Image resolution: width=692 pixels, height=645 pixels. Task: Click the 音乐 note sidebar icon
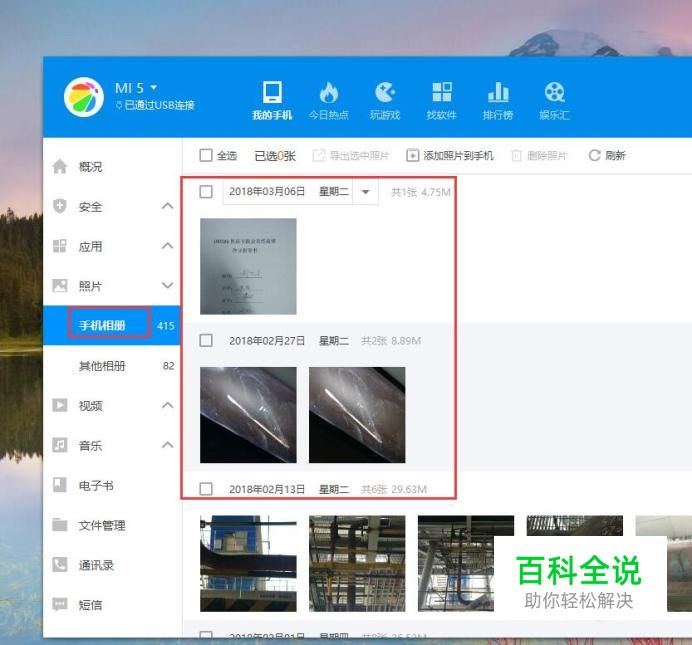pyautogui.click(x=60, y=445)
